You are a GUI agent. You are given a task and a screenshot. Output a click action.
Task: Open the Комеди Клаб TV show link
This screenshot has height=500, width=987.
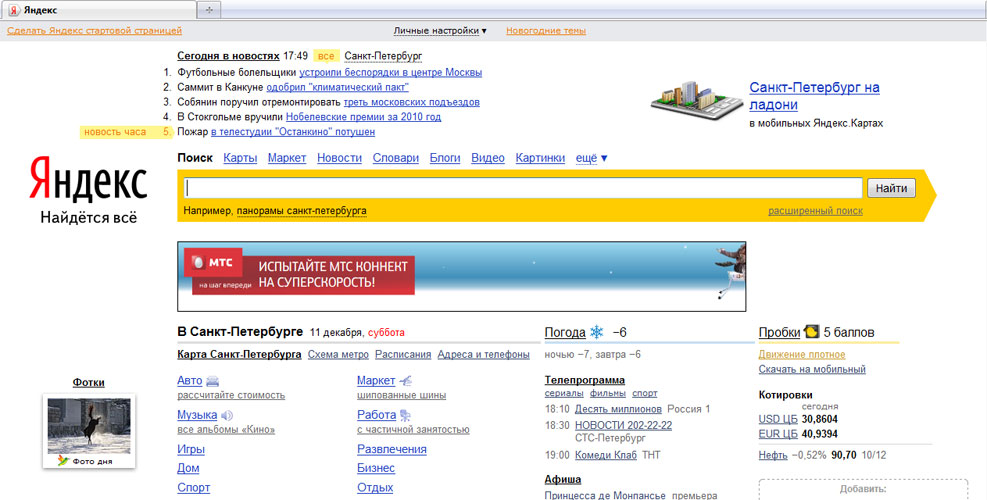point(606,455)
